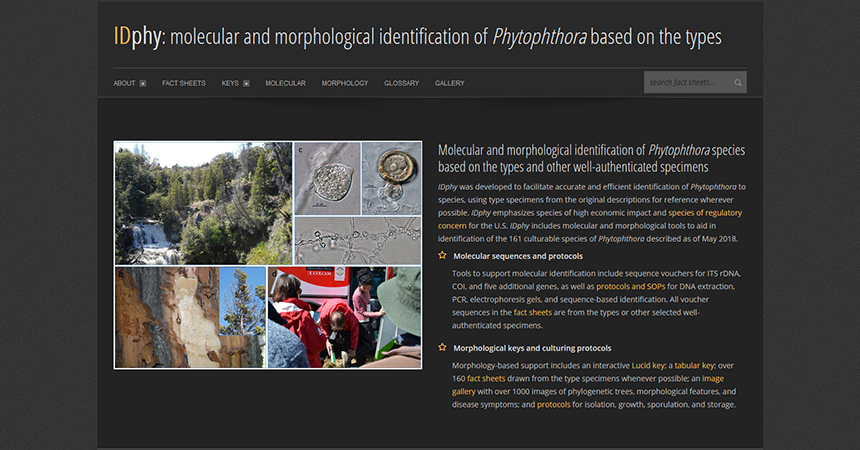Open the tabular key link

[x=694, y=365]
